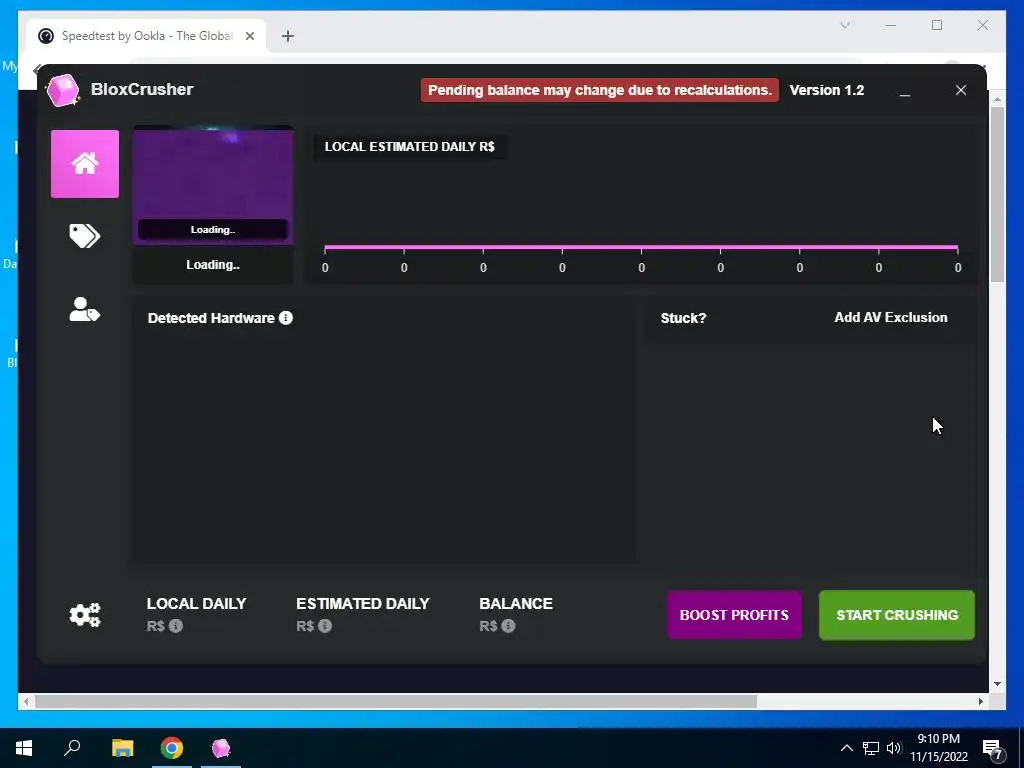
Task: Close the BloxCrusher window
Action: pos(961,90)
